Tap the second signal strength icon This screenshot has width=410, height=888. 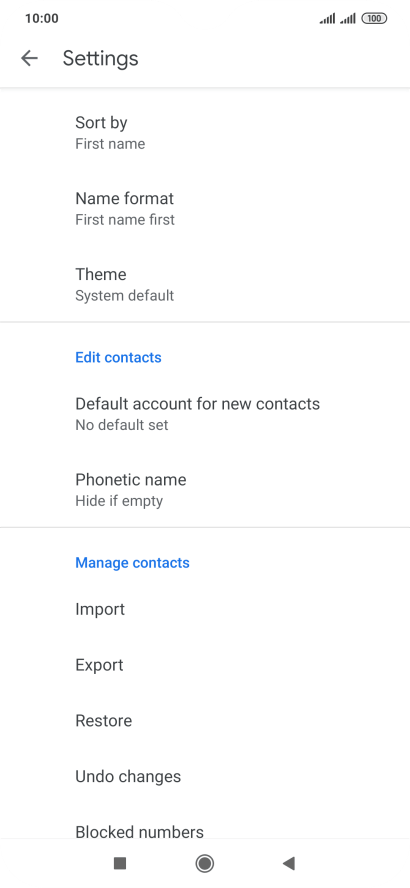pyautogui.click(x=348, y=19)
